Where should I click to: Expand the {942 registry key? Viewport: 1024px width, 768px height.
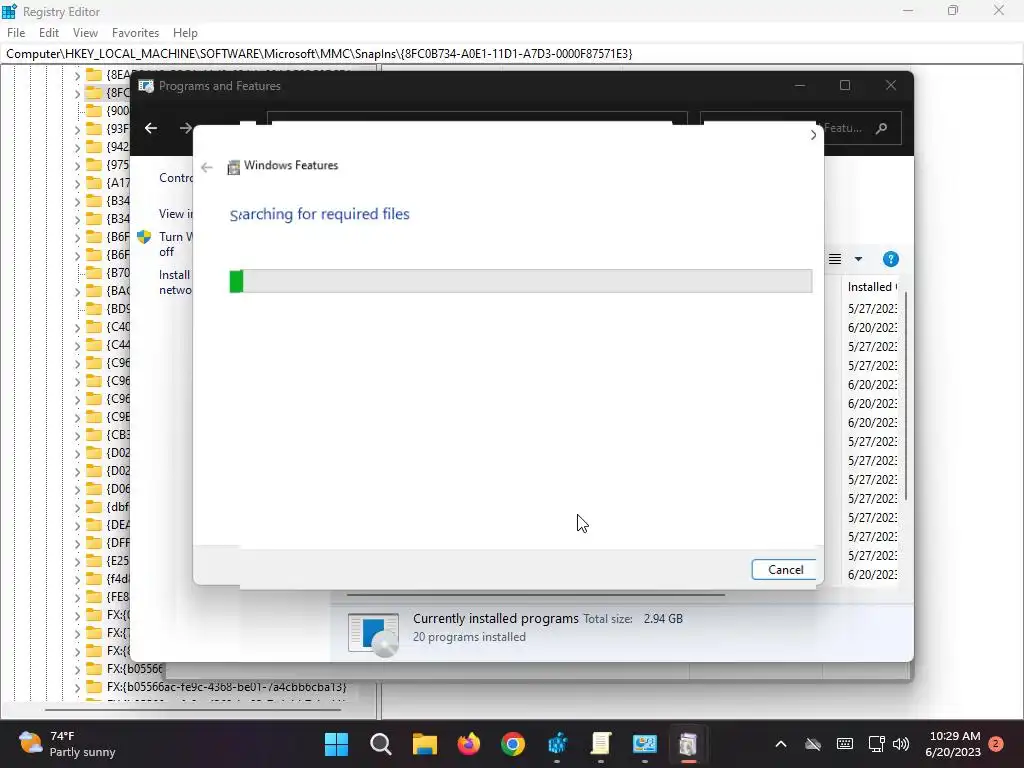[77, 147]
